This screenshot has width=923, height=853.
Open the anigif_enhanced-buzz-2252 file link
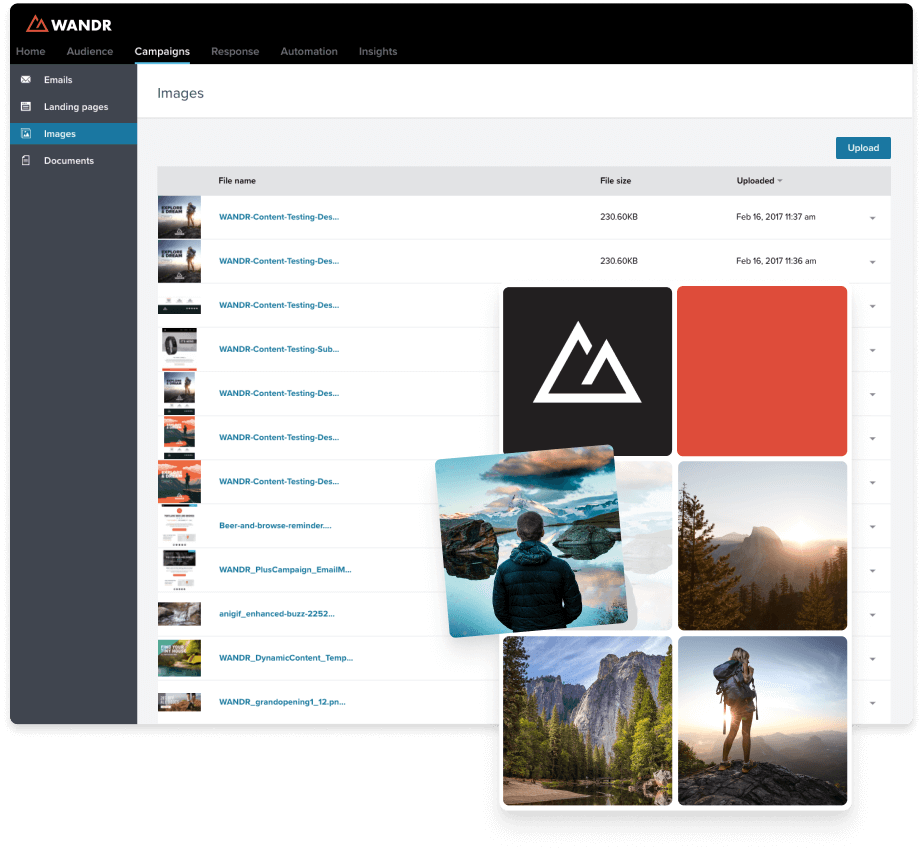[x=277, y=613]
